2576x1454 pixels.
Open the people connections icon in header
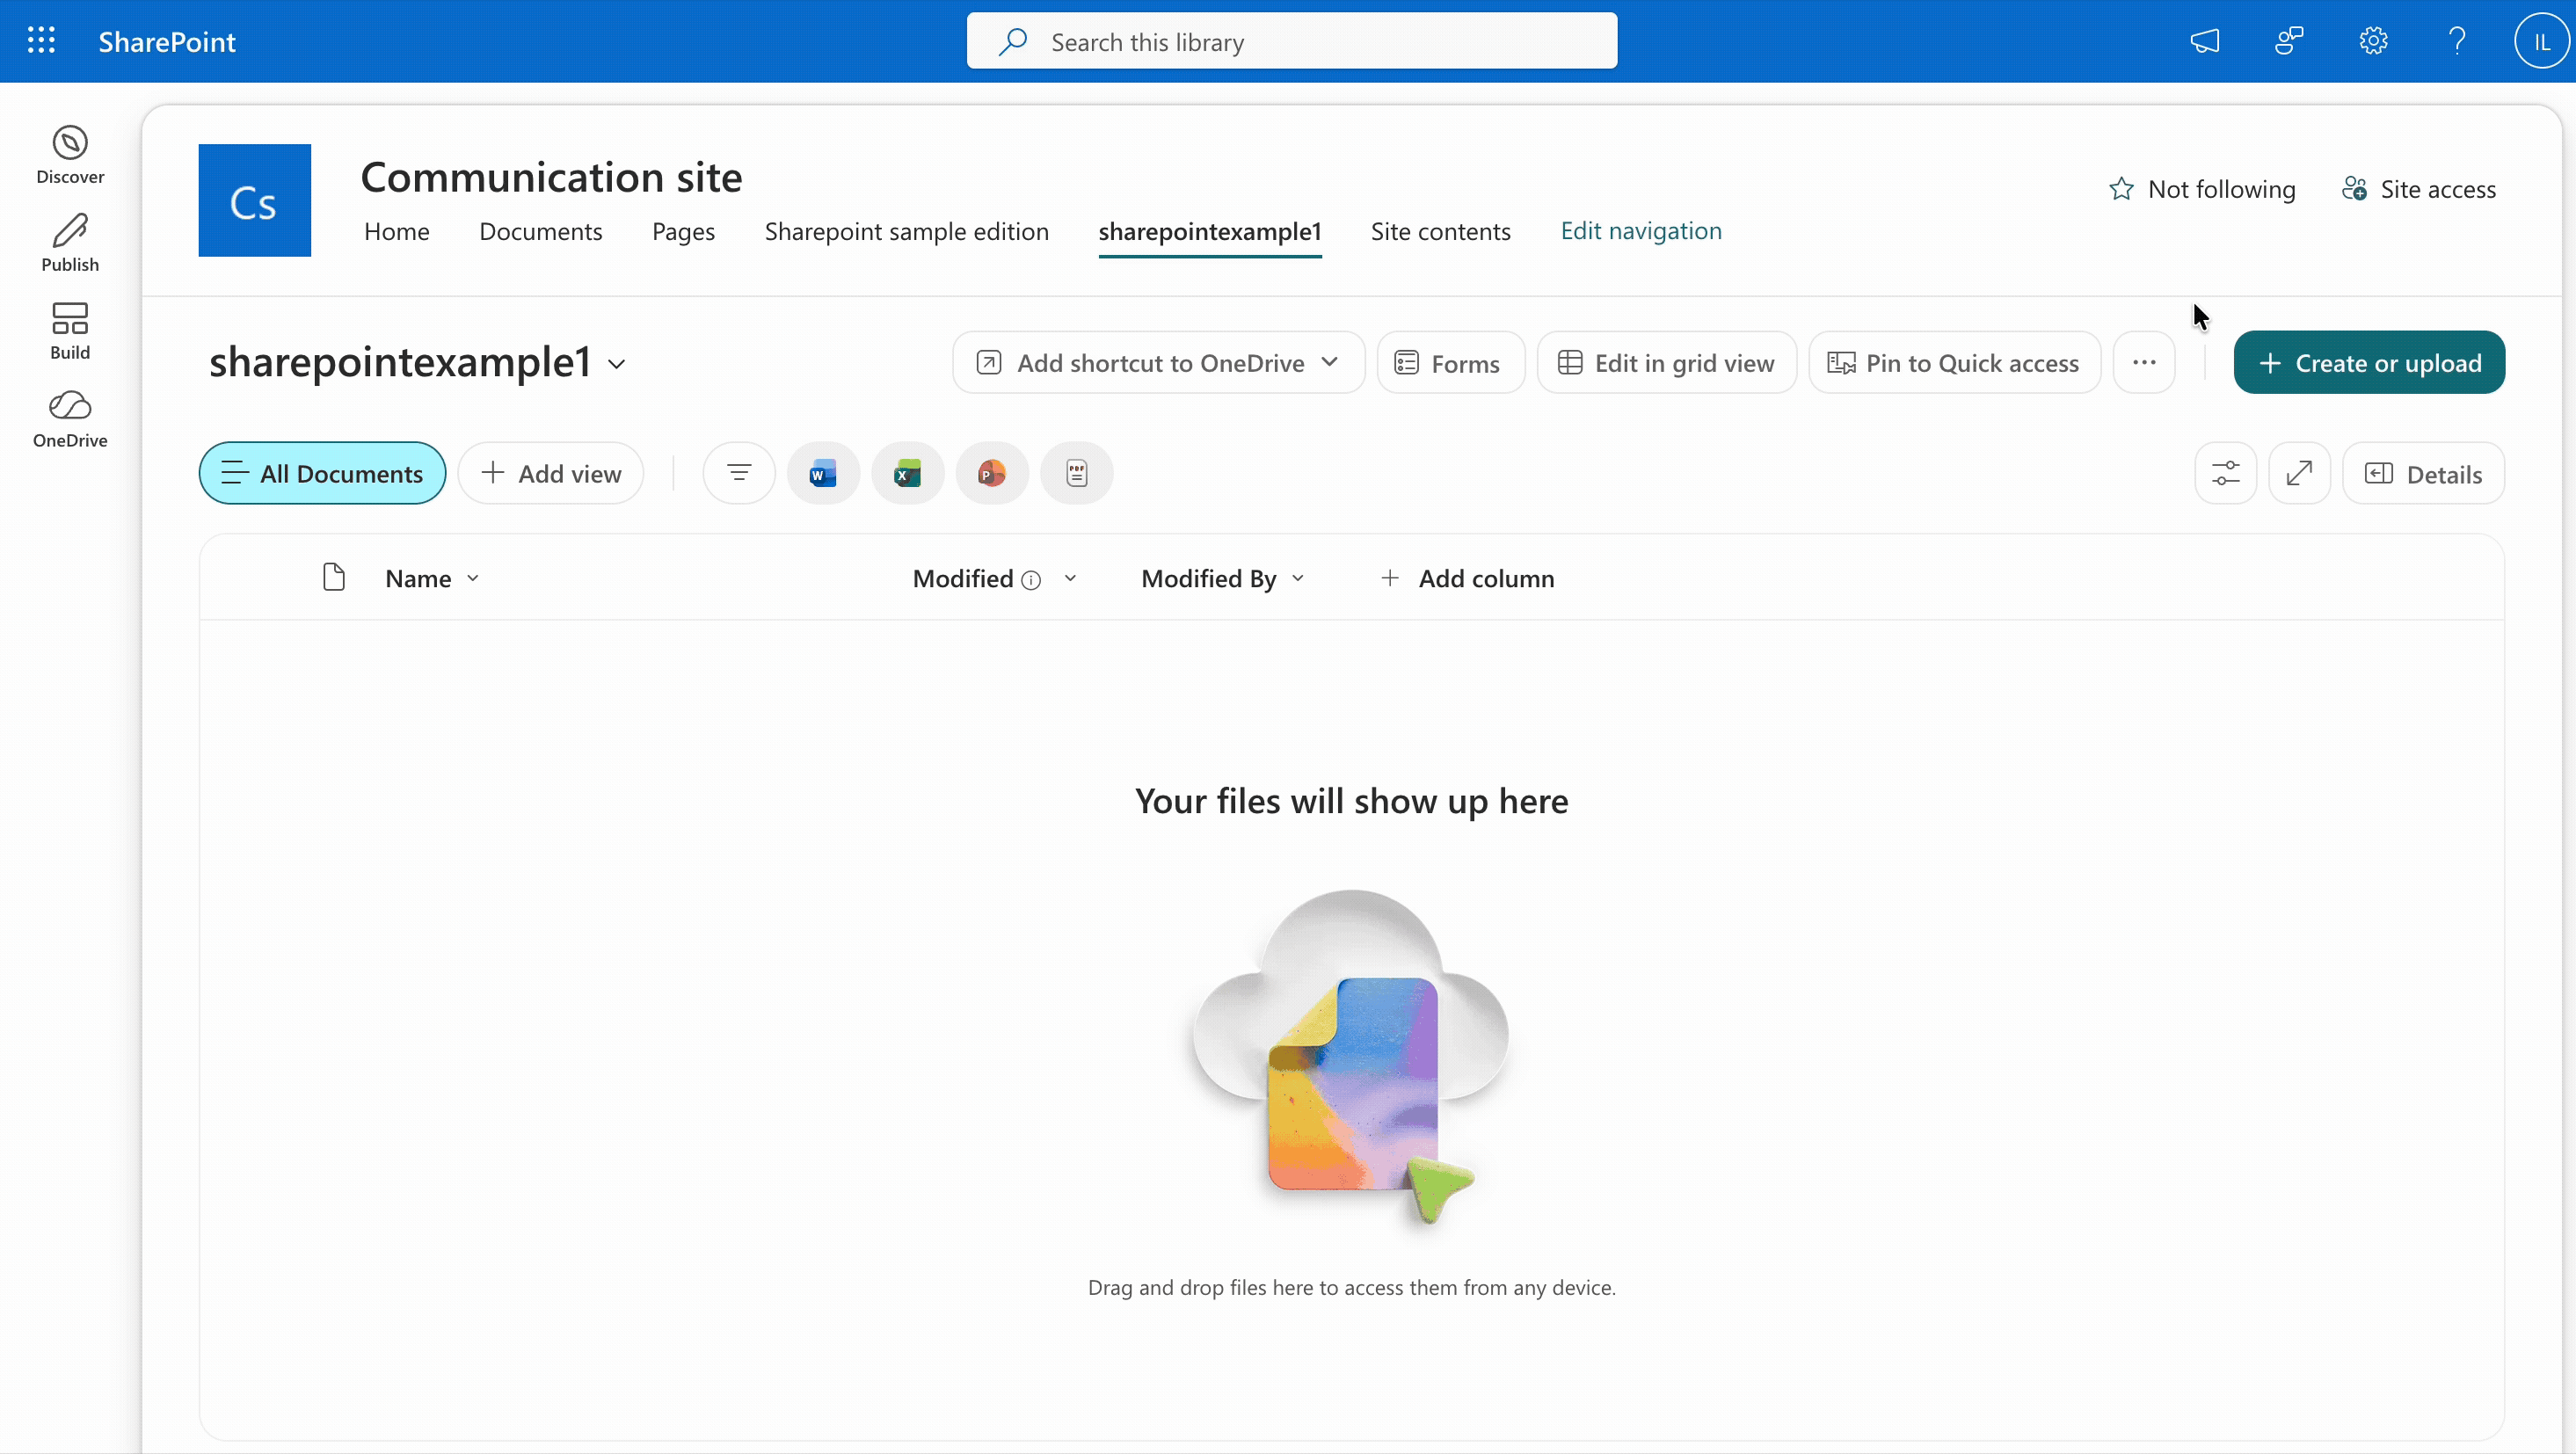(2289, 41)
